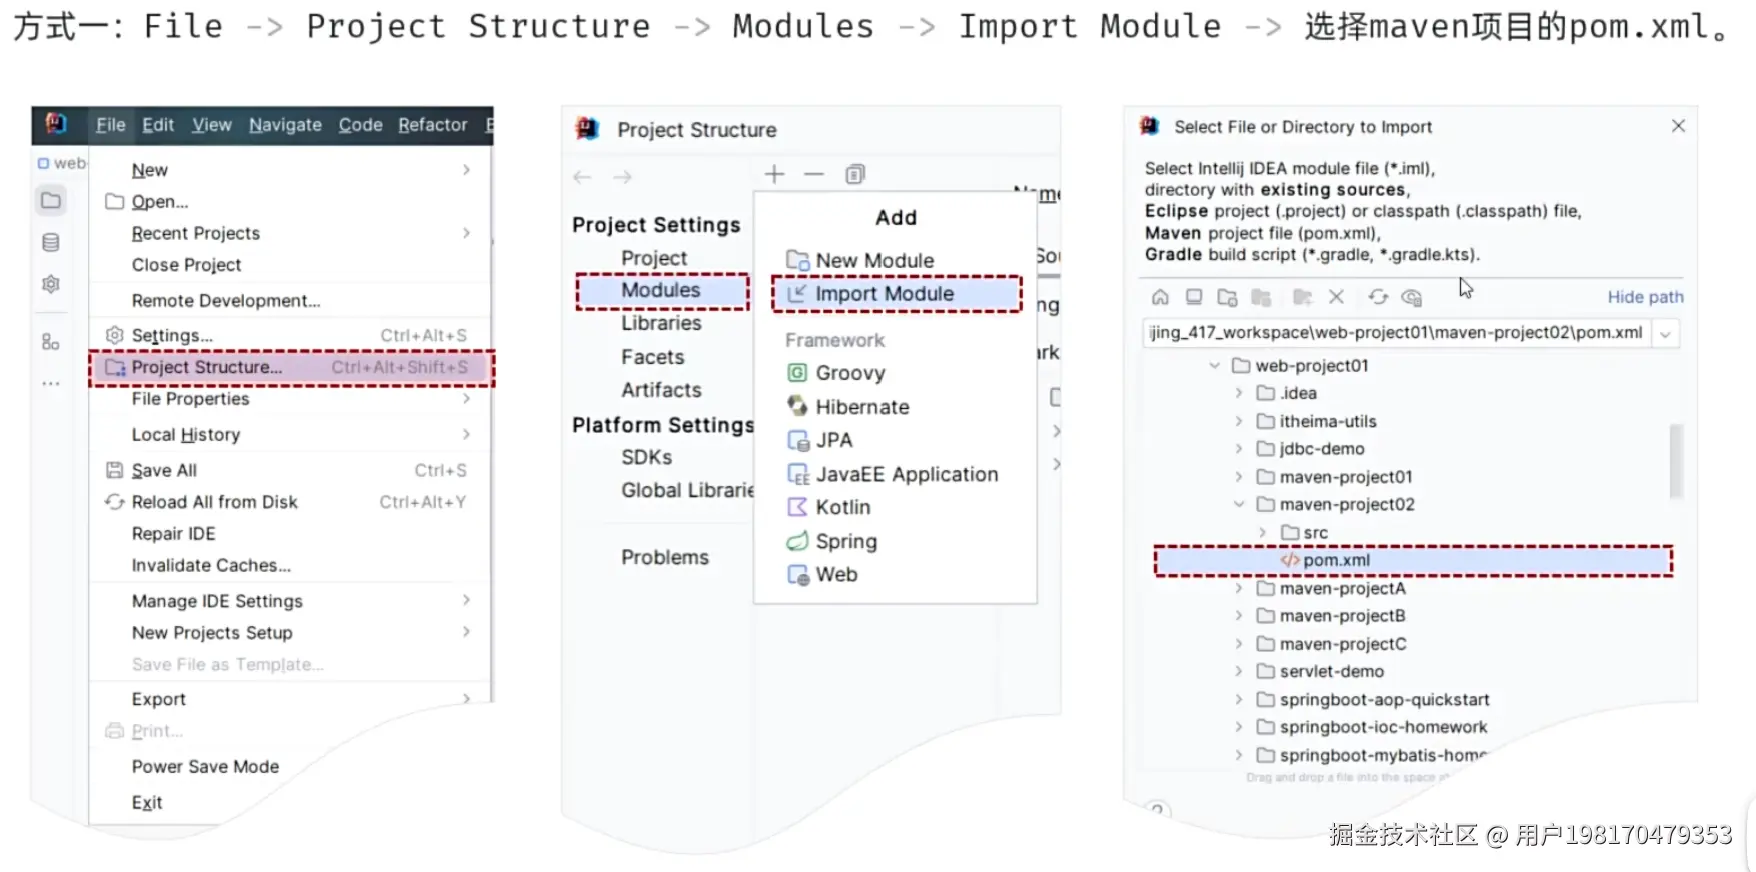Screen dimensions: 1756x872
Task: Select Spring framework in Add popup
Action: point(895,541)
